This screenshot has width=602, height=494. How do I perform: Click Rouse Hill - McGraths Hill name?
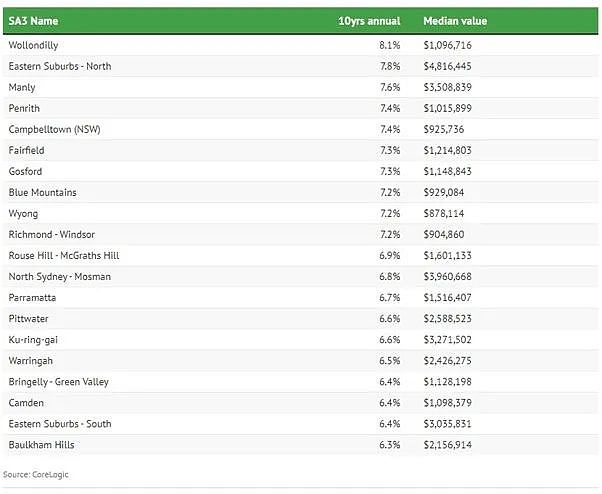(64, 256)
